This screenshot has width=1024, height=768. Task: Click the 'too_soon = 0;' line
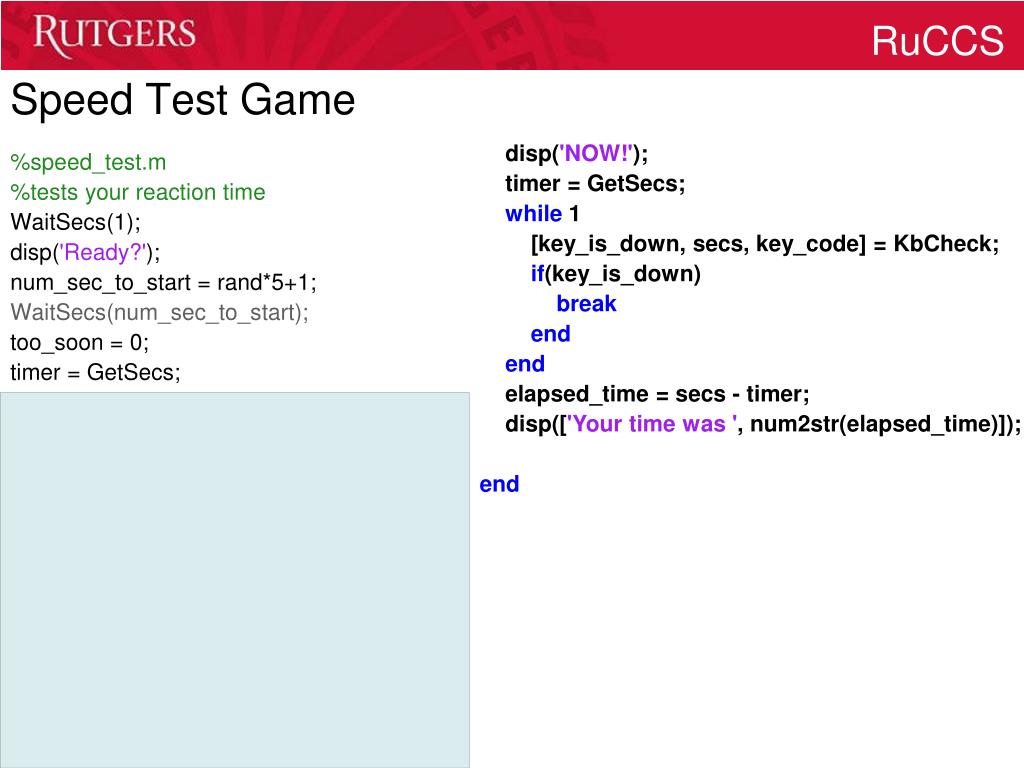[79, 342]
